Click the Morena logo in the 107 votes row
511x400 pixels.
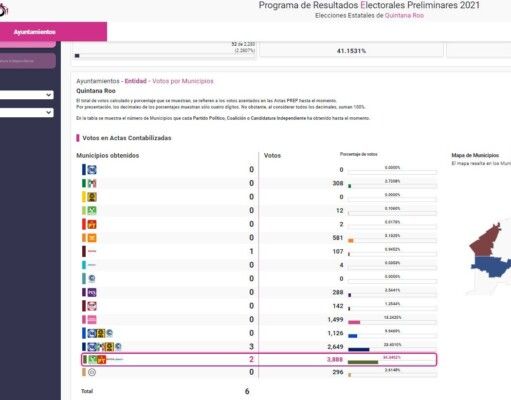(x=92, y=251)
